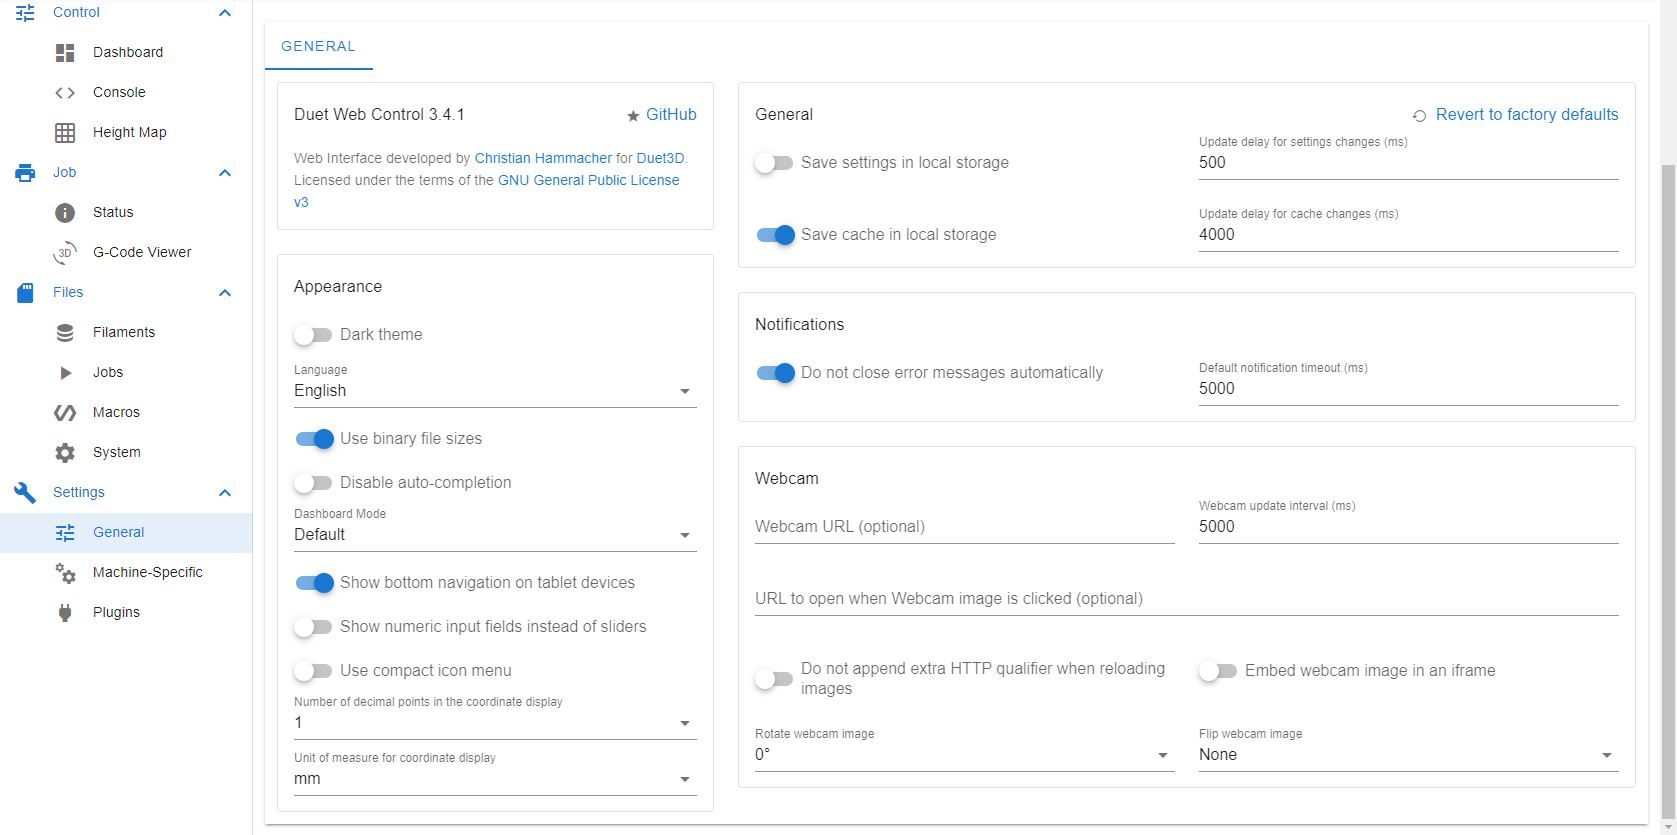This screenshot has height=835, width=1677.
Task: Click the cache update delay field
Action: coord(1408,234)
